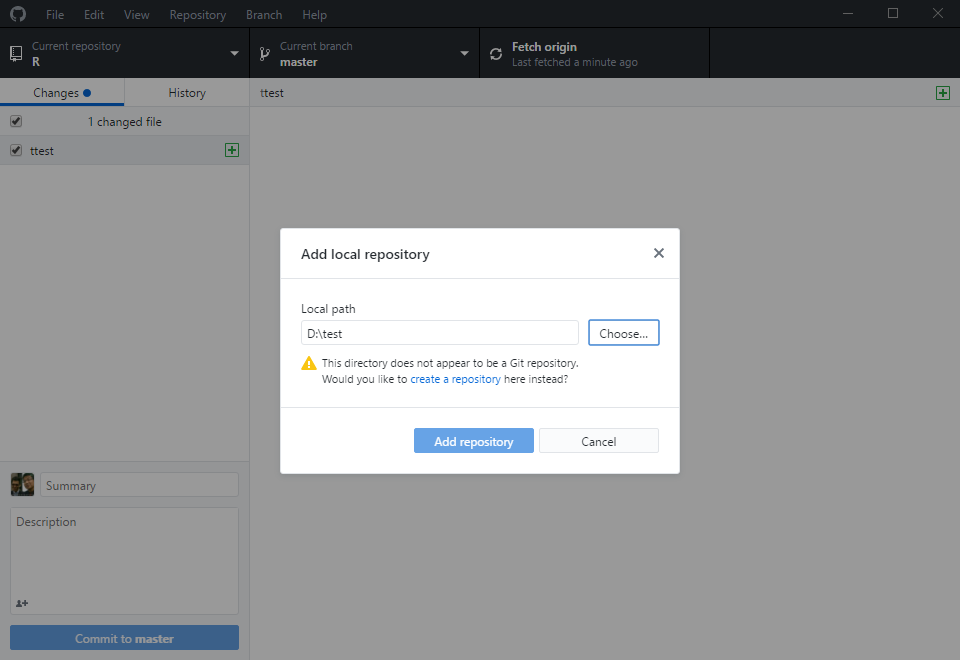
Task: Follow the create a repository link
Action: coord(455,380)
